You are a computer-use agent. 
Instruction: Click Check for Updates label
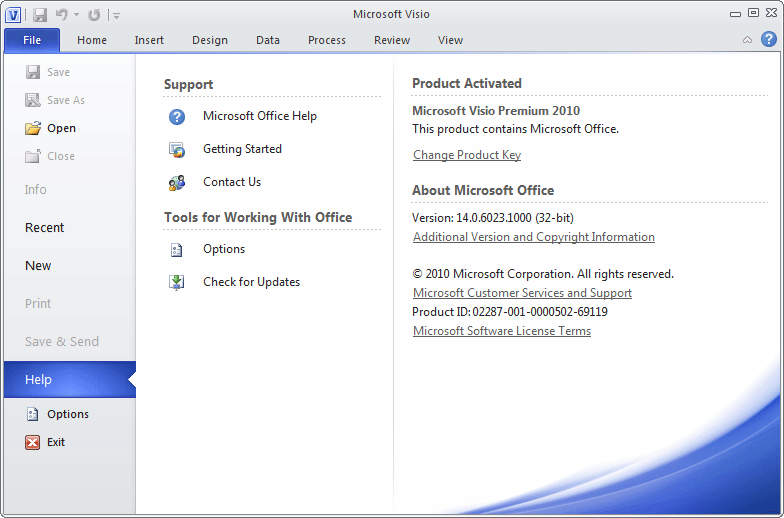[x=252, y=282]
